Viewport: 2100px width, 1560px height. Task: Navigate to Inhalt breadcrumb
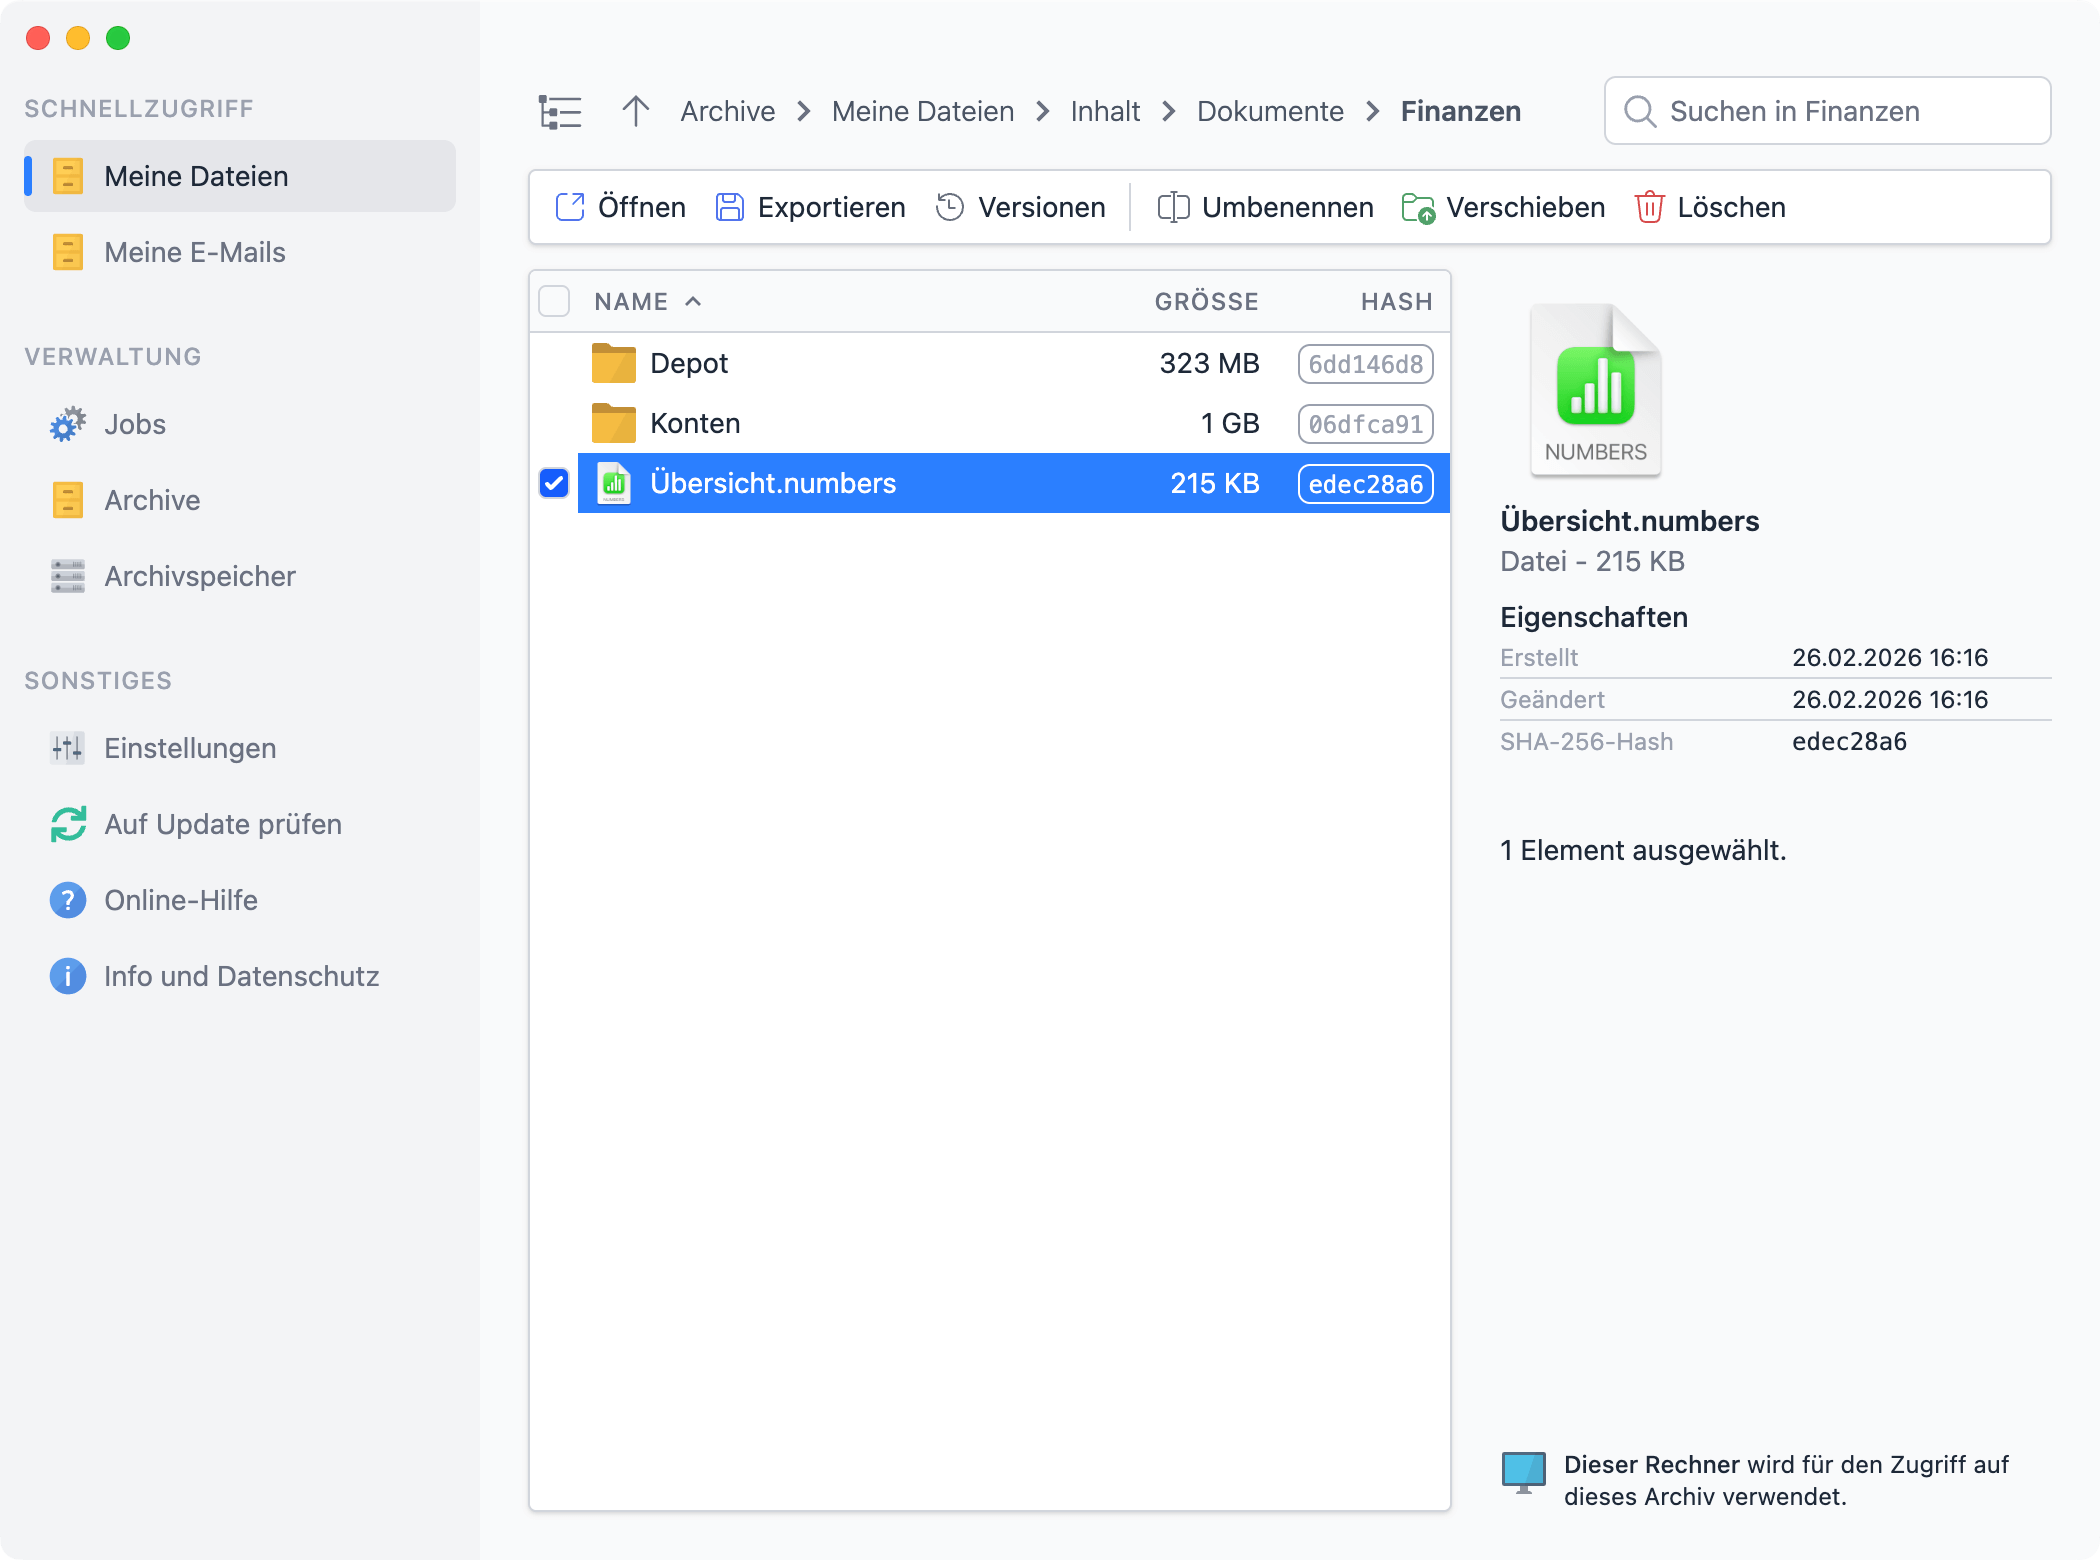click(x=1105, y=111)
